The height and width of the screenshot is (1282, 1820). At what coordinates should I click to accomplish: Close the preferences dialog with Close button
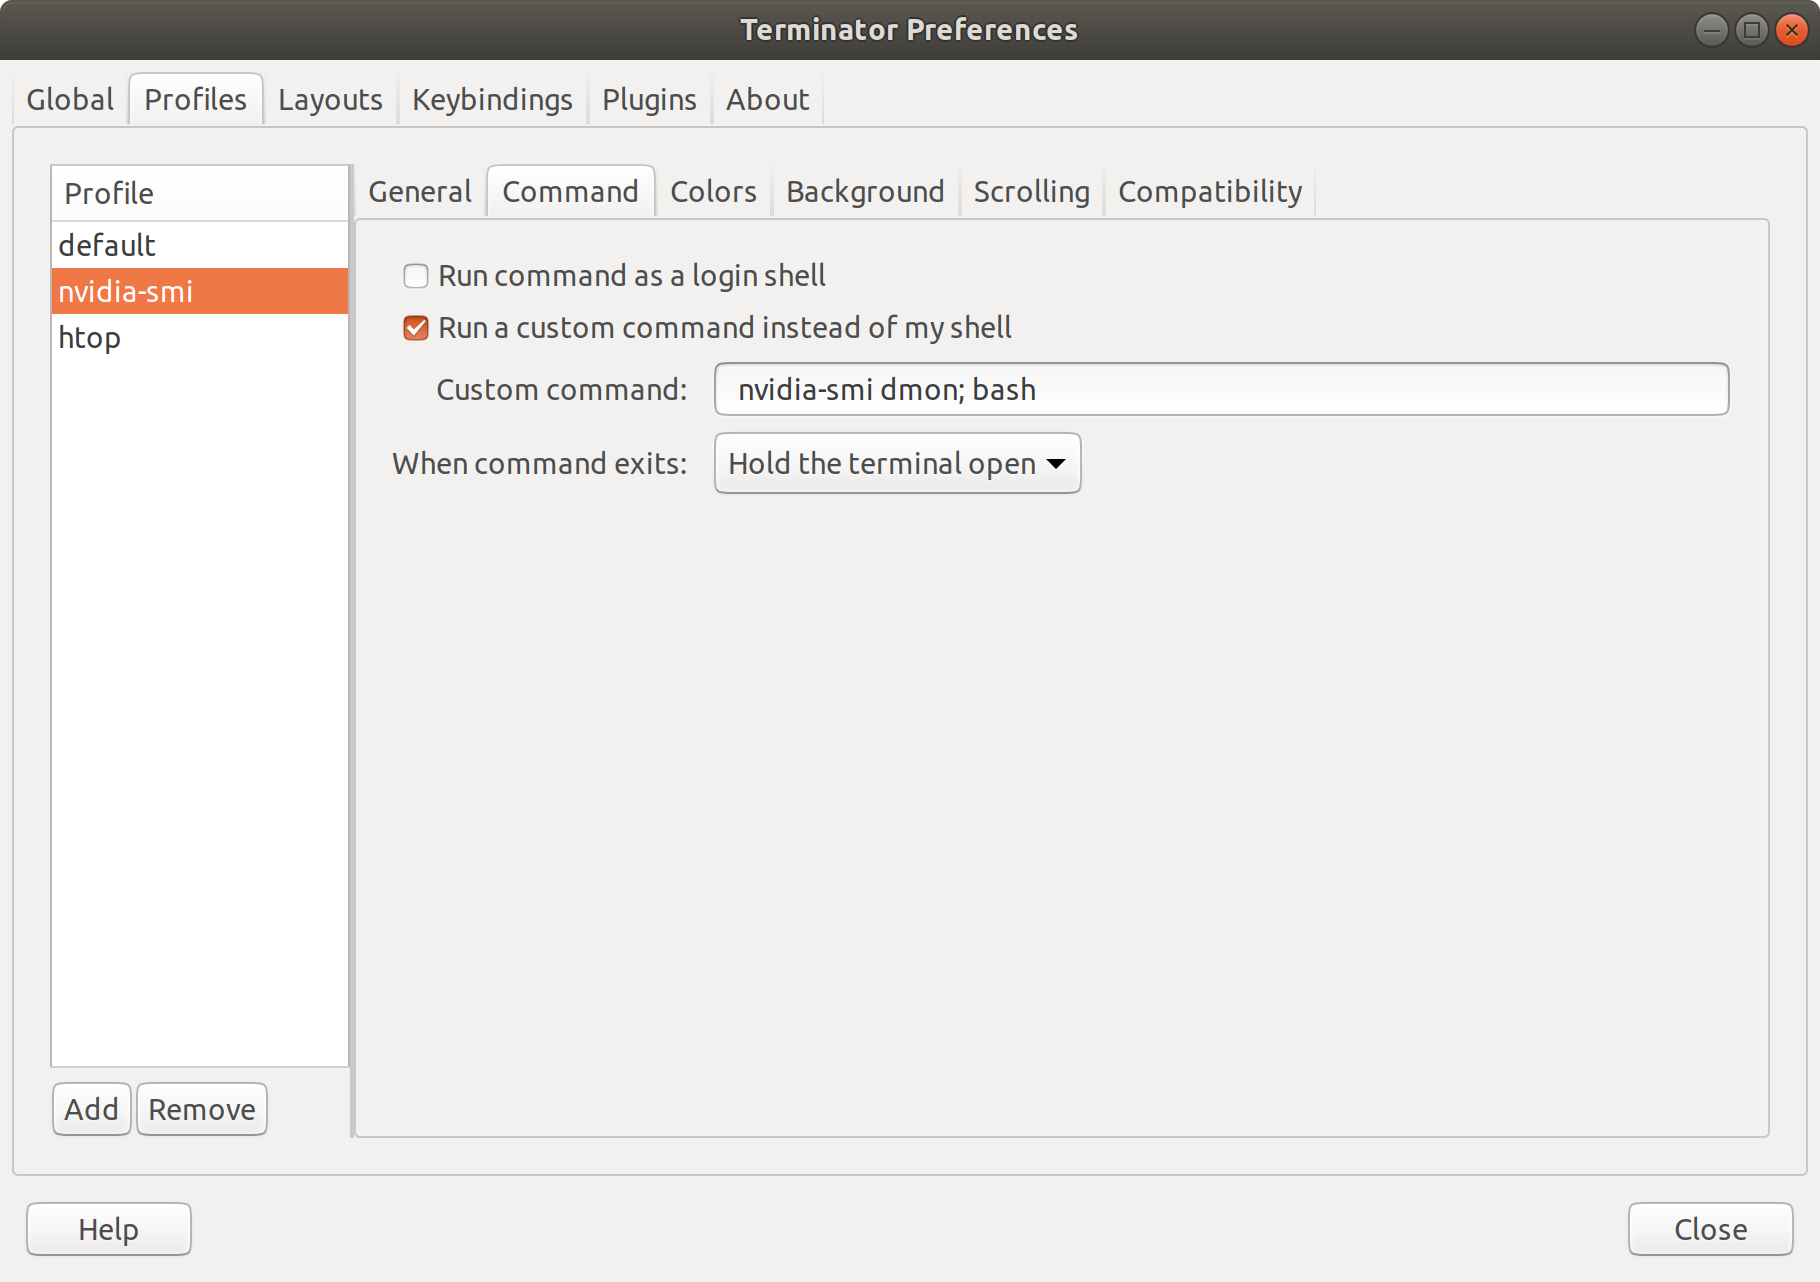pos(1710,1229)
